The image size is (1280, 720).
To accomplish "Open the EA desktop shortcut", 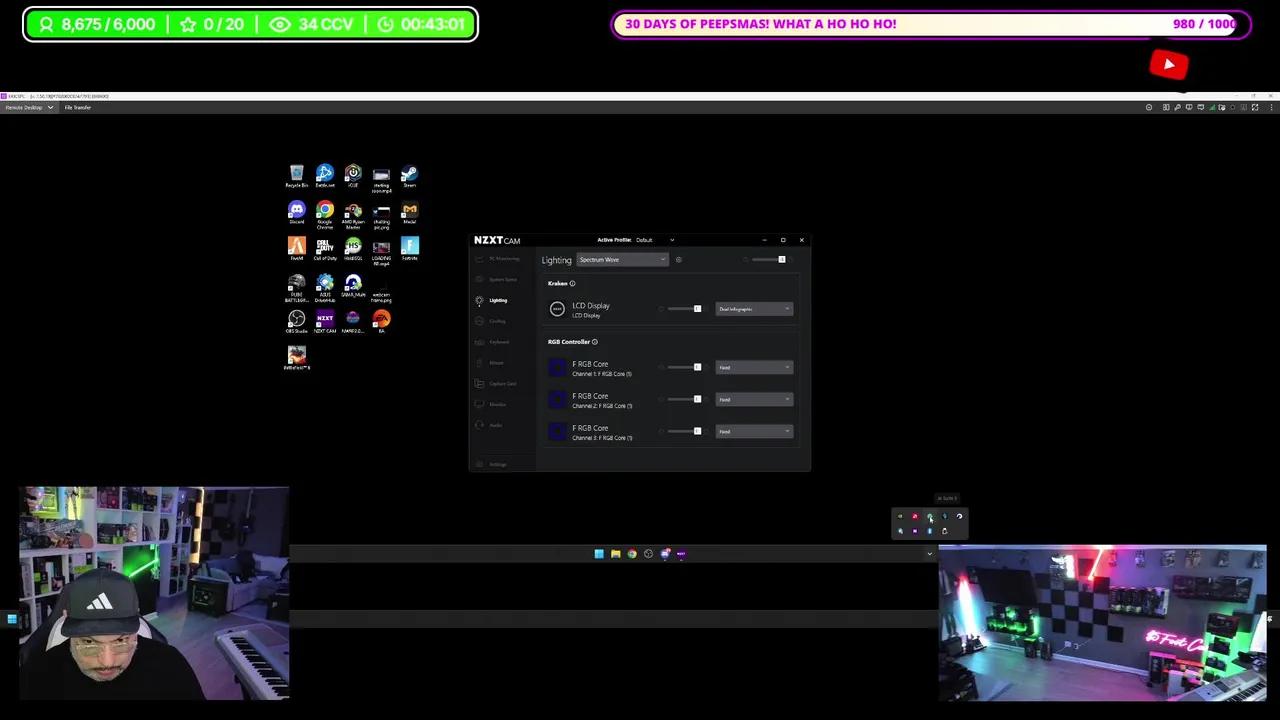I will [381, 322].
